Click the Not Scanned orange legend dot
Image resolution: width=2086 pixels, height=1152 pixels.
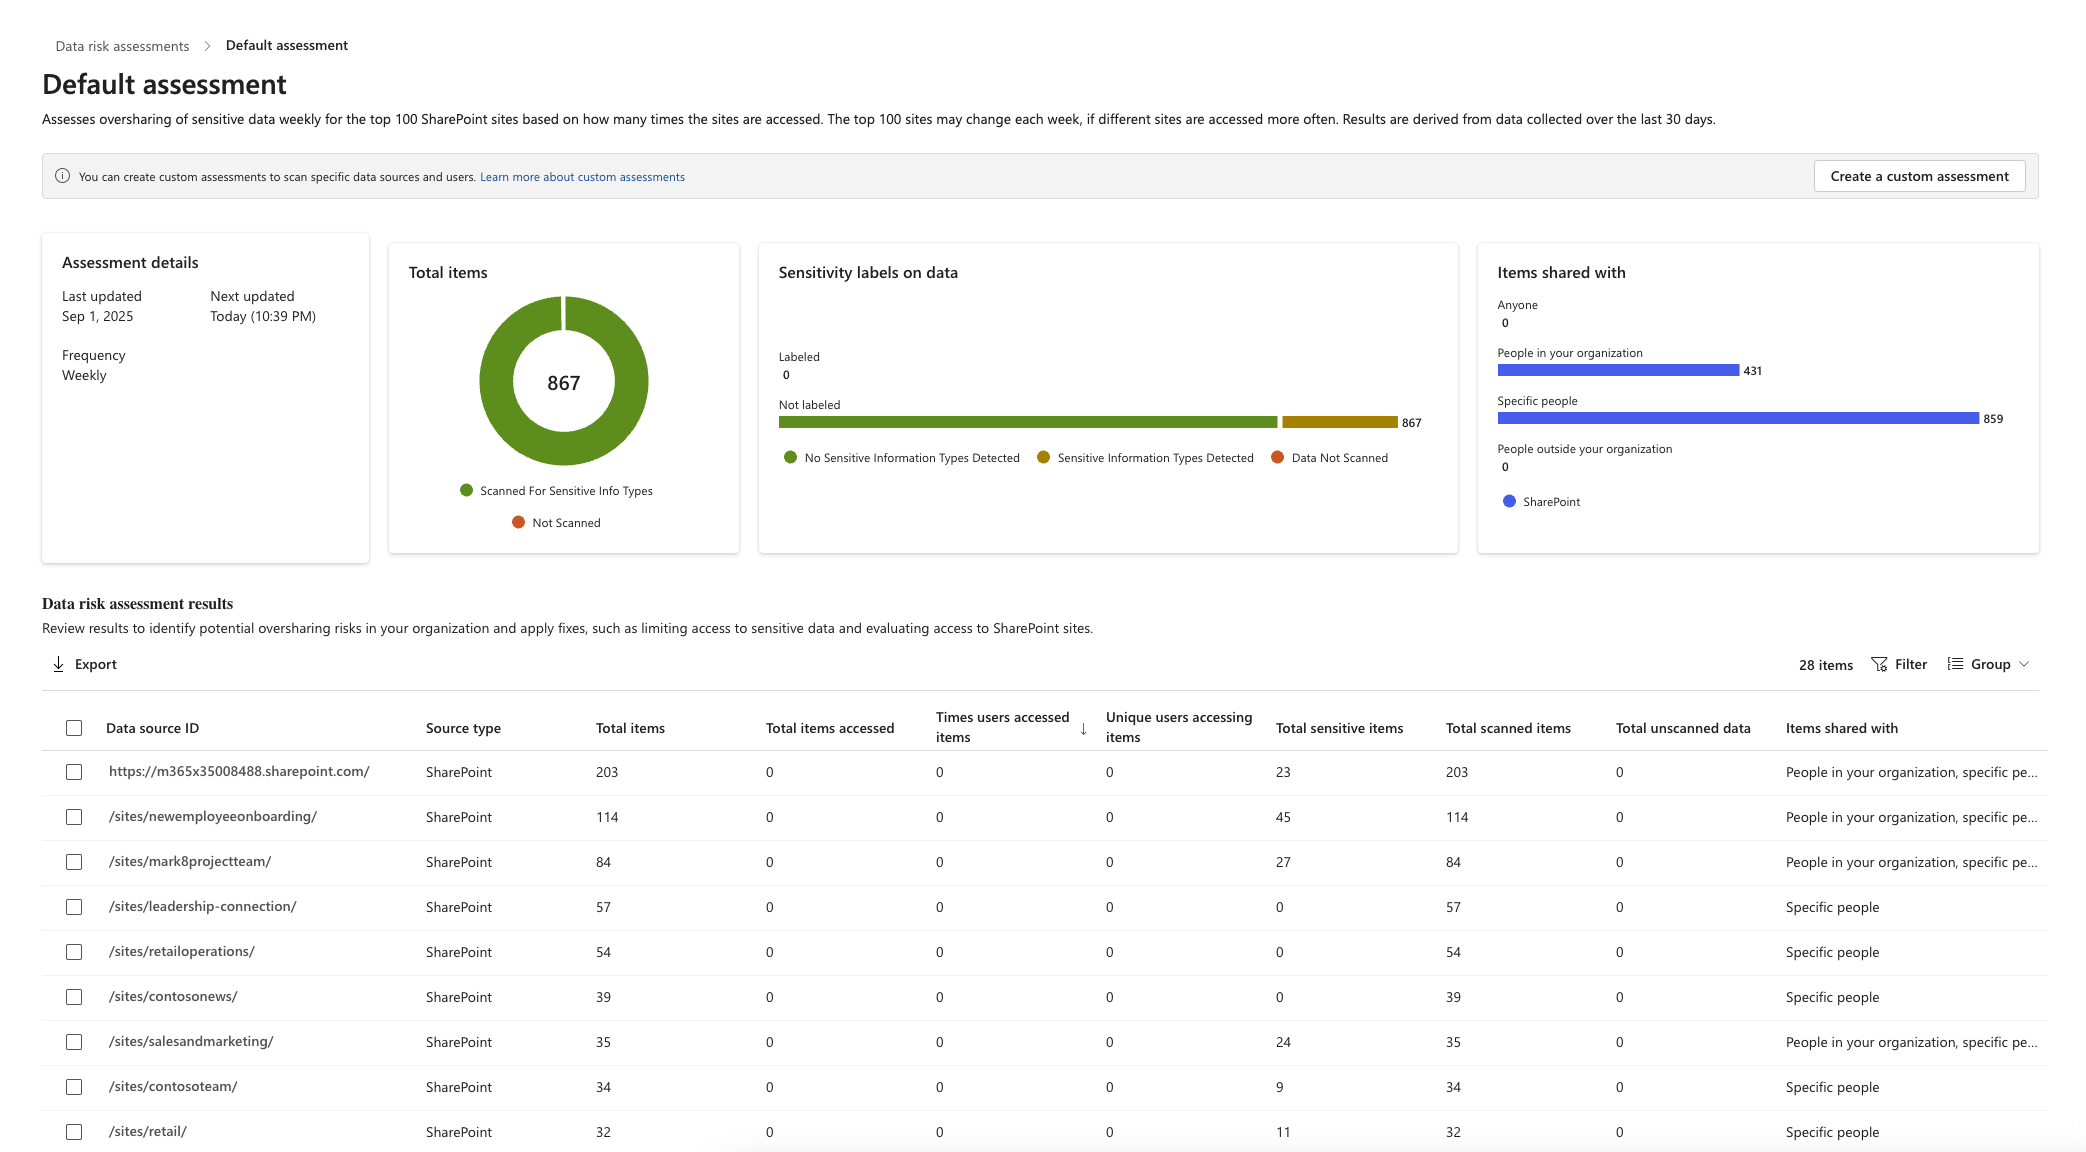[x=518, y=522]
